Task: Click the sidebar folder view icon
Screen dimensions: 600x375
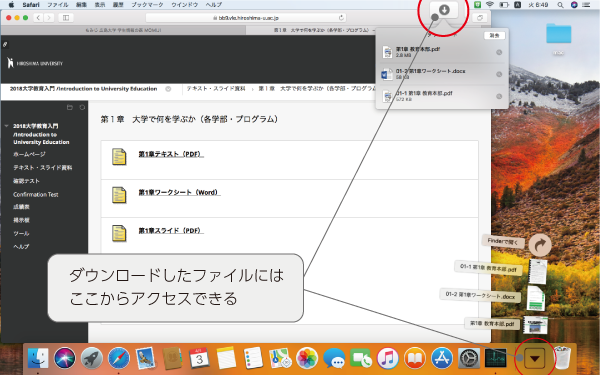Action: click(x=70, y=108)
